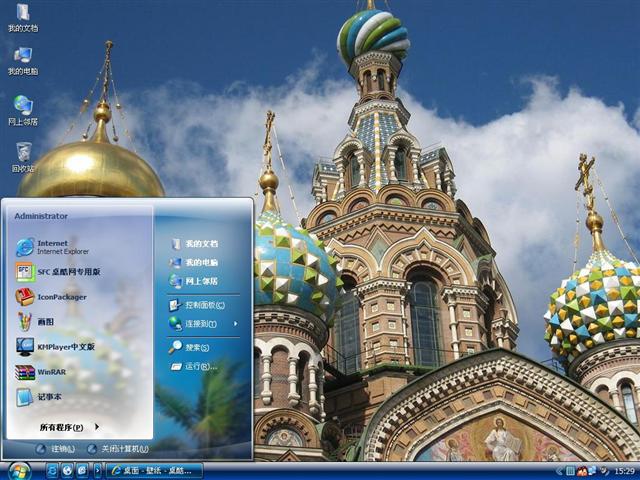
Task: Select the 我的电脑 desktop icon
Action: click(23, 61)
